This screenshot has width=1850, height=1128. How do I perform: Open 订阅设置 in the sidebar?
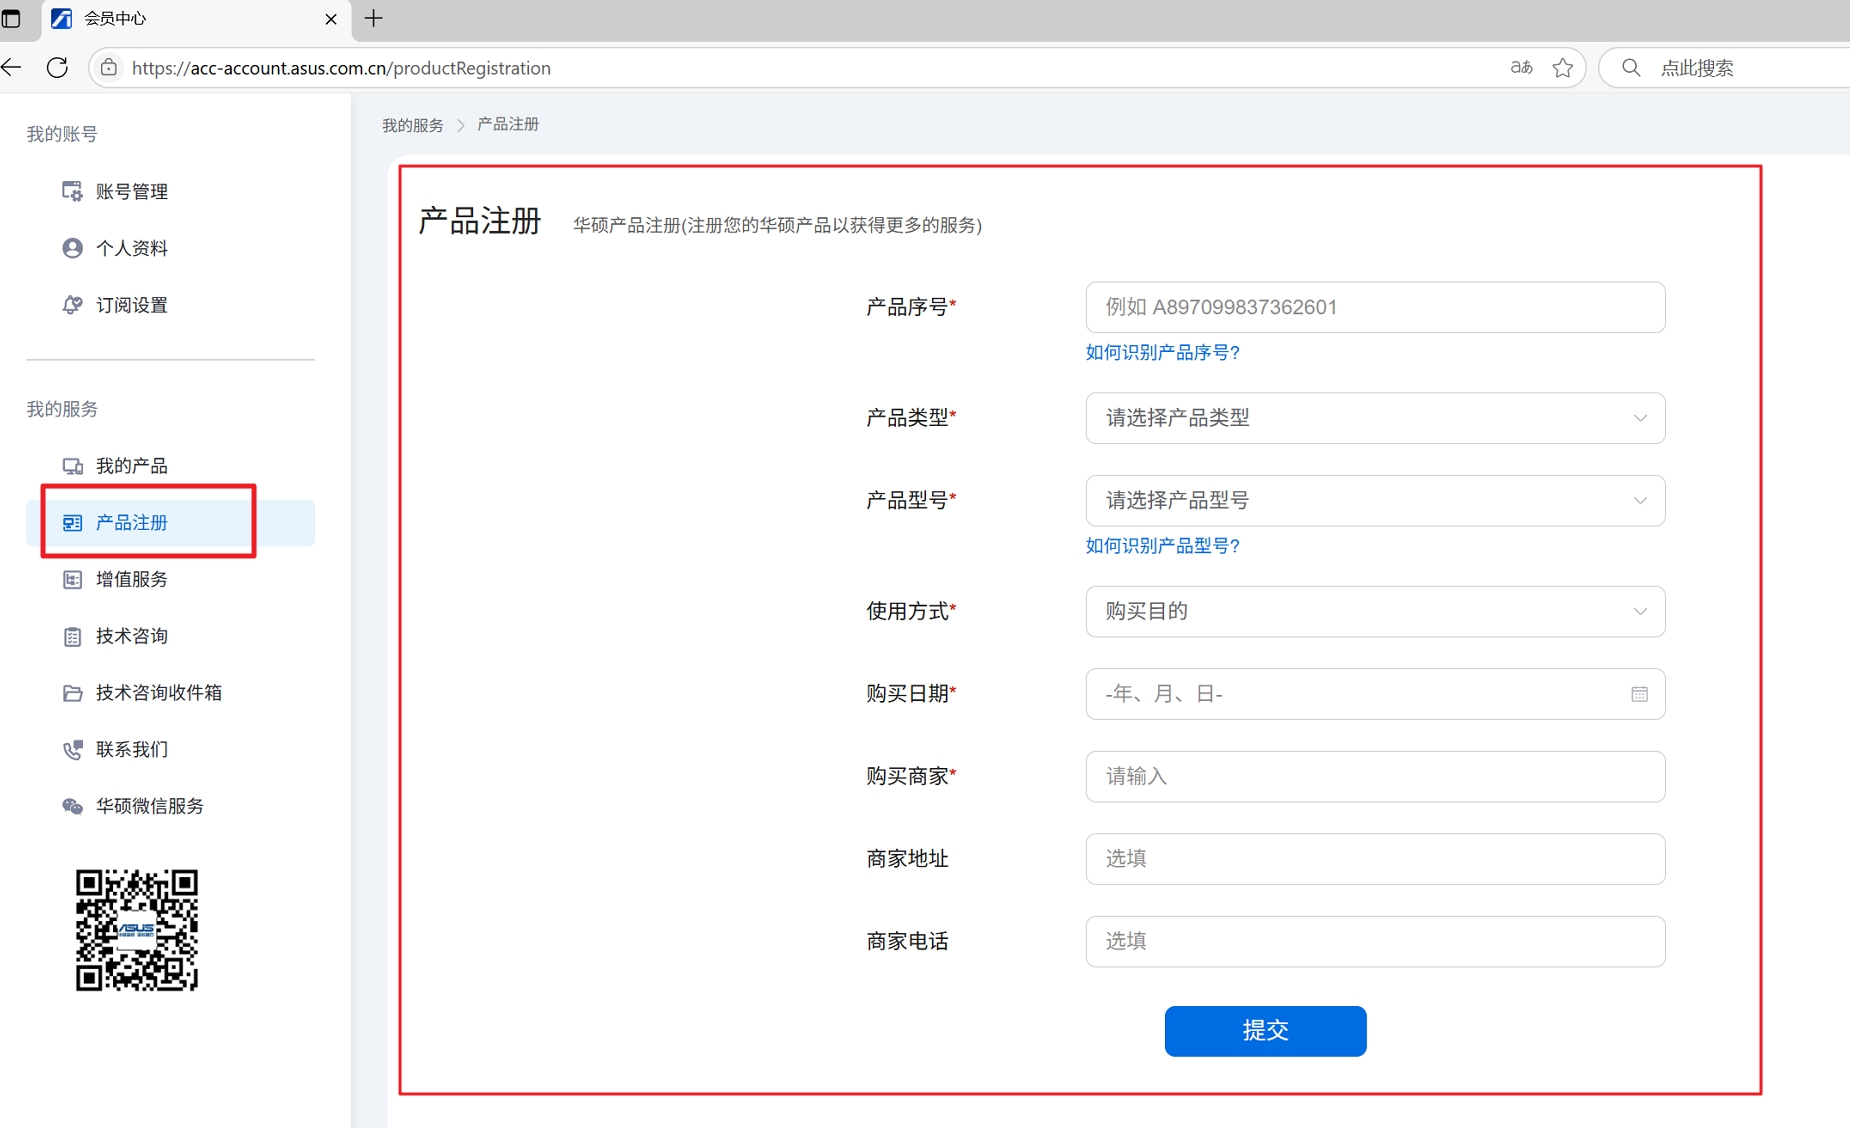tap(131, 305)
